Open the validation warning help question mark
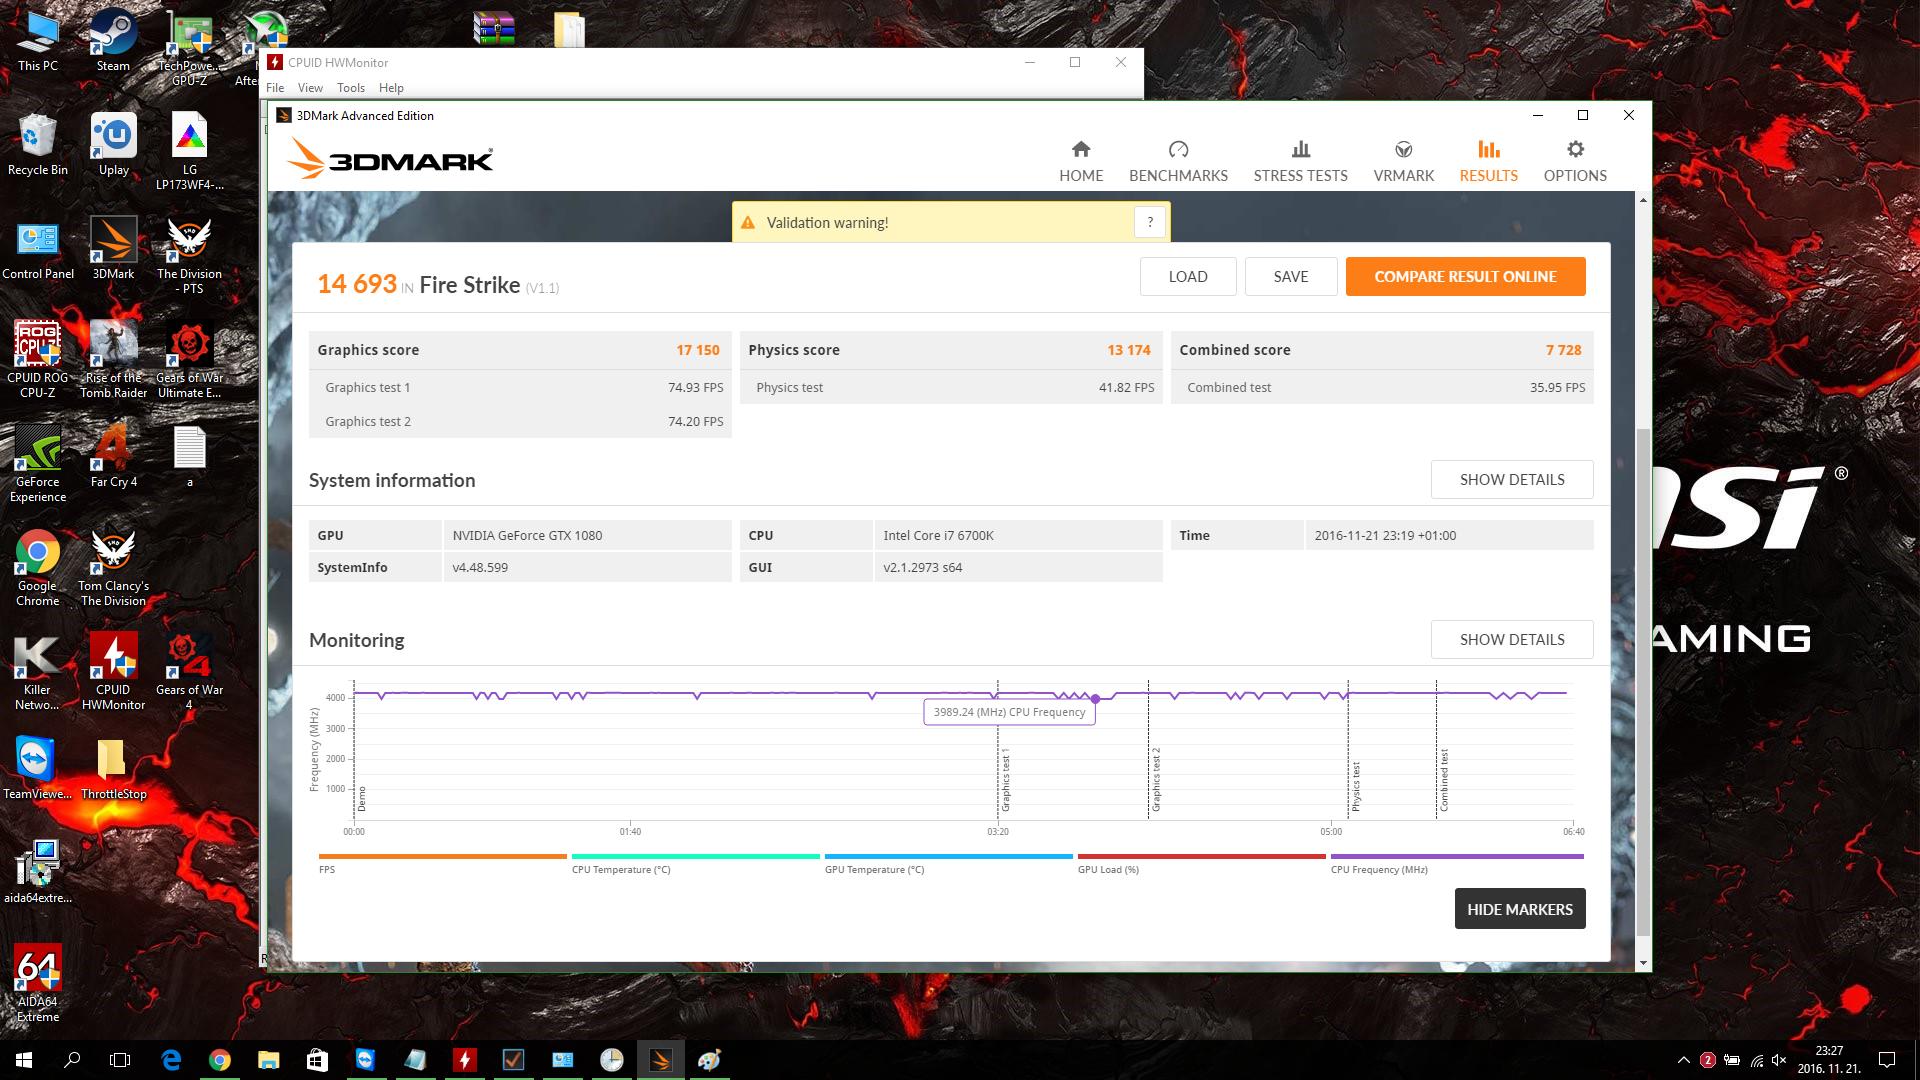Viewport: 1920px width, 1080px height. pos(1150,222)
